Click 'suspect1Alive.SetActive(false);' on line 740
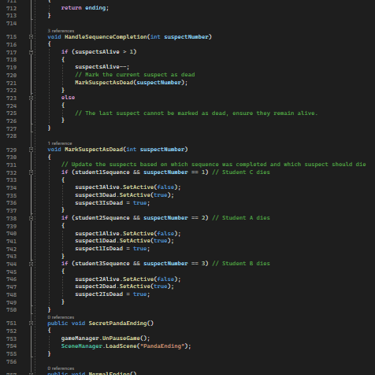This screenshot has height=375, width=375. click(x=128, y=233)
